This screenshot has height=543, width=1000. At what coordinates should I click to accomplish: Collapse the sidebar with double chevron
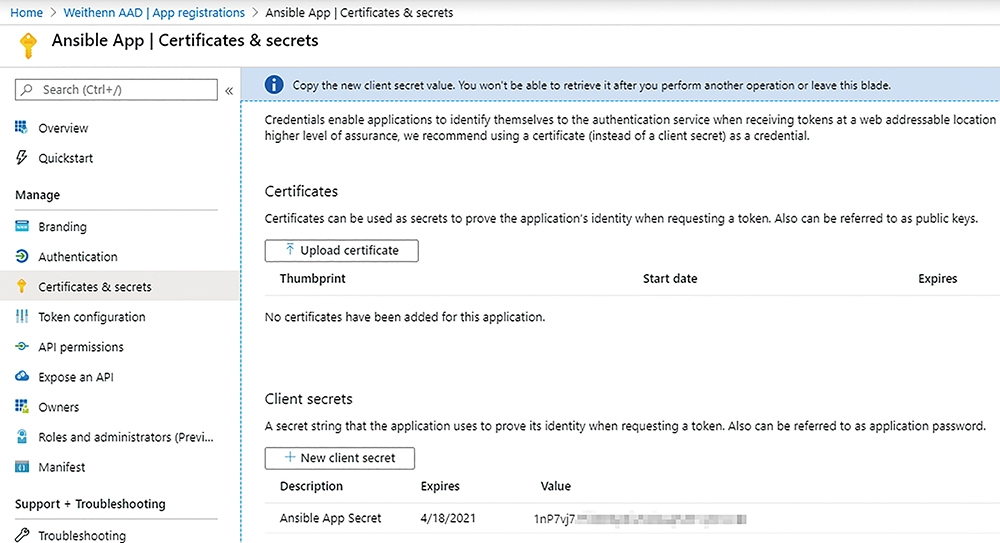click(x=229, y=91)
